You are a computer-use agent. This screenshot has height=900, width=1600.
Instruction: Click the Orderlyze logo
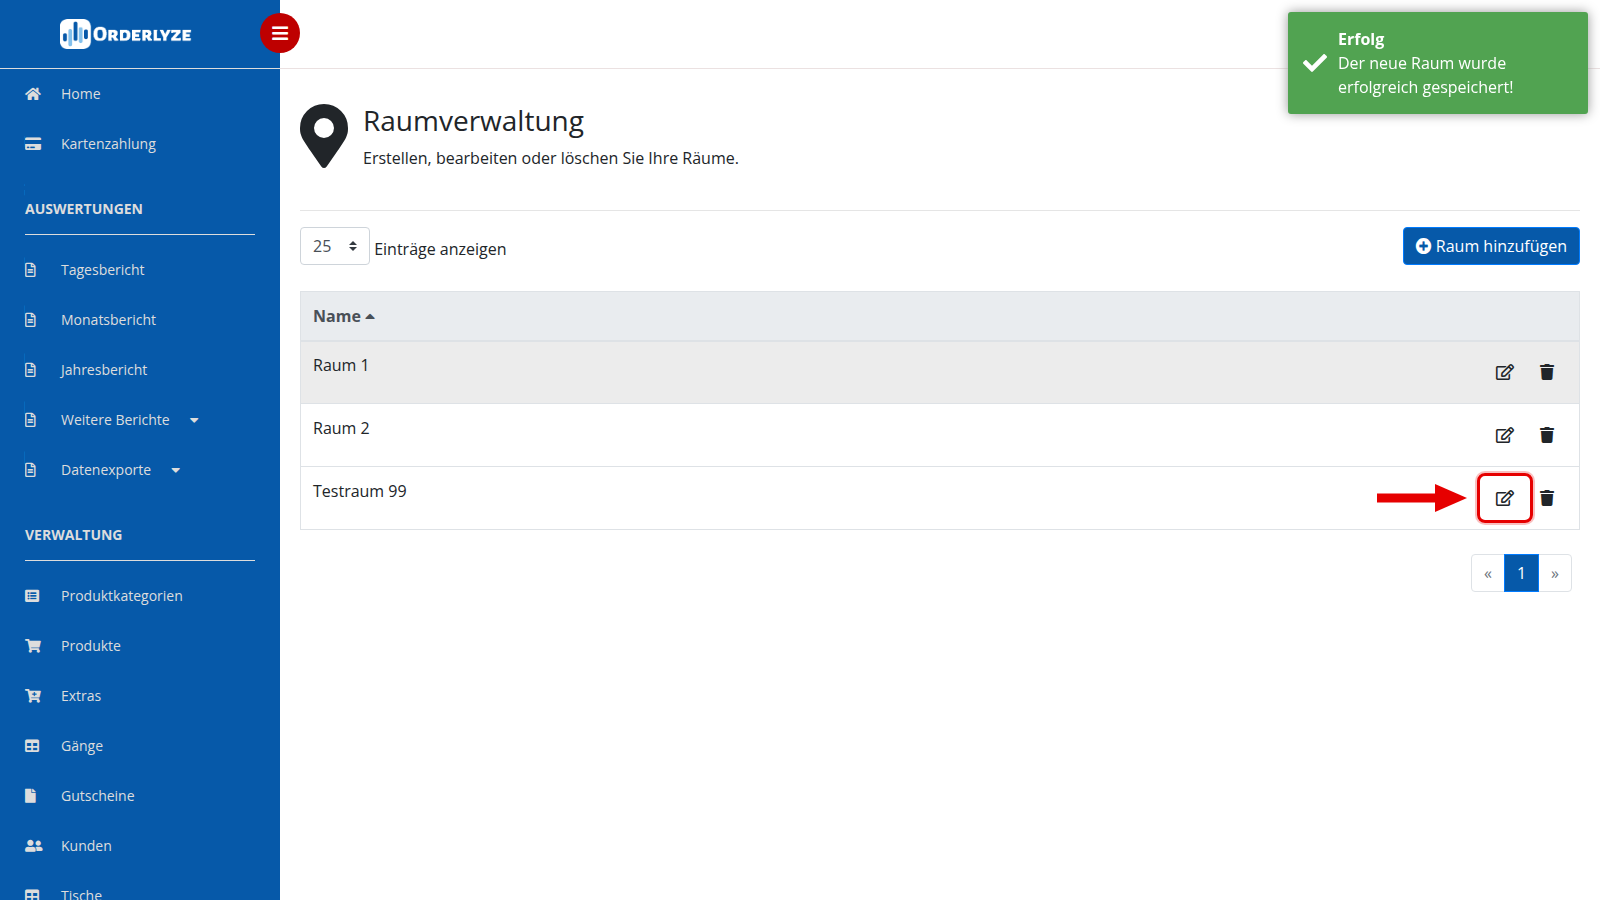tap(126, 34)
